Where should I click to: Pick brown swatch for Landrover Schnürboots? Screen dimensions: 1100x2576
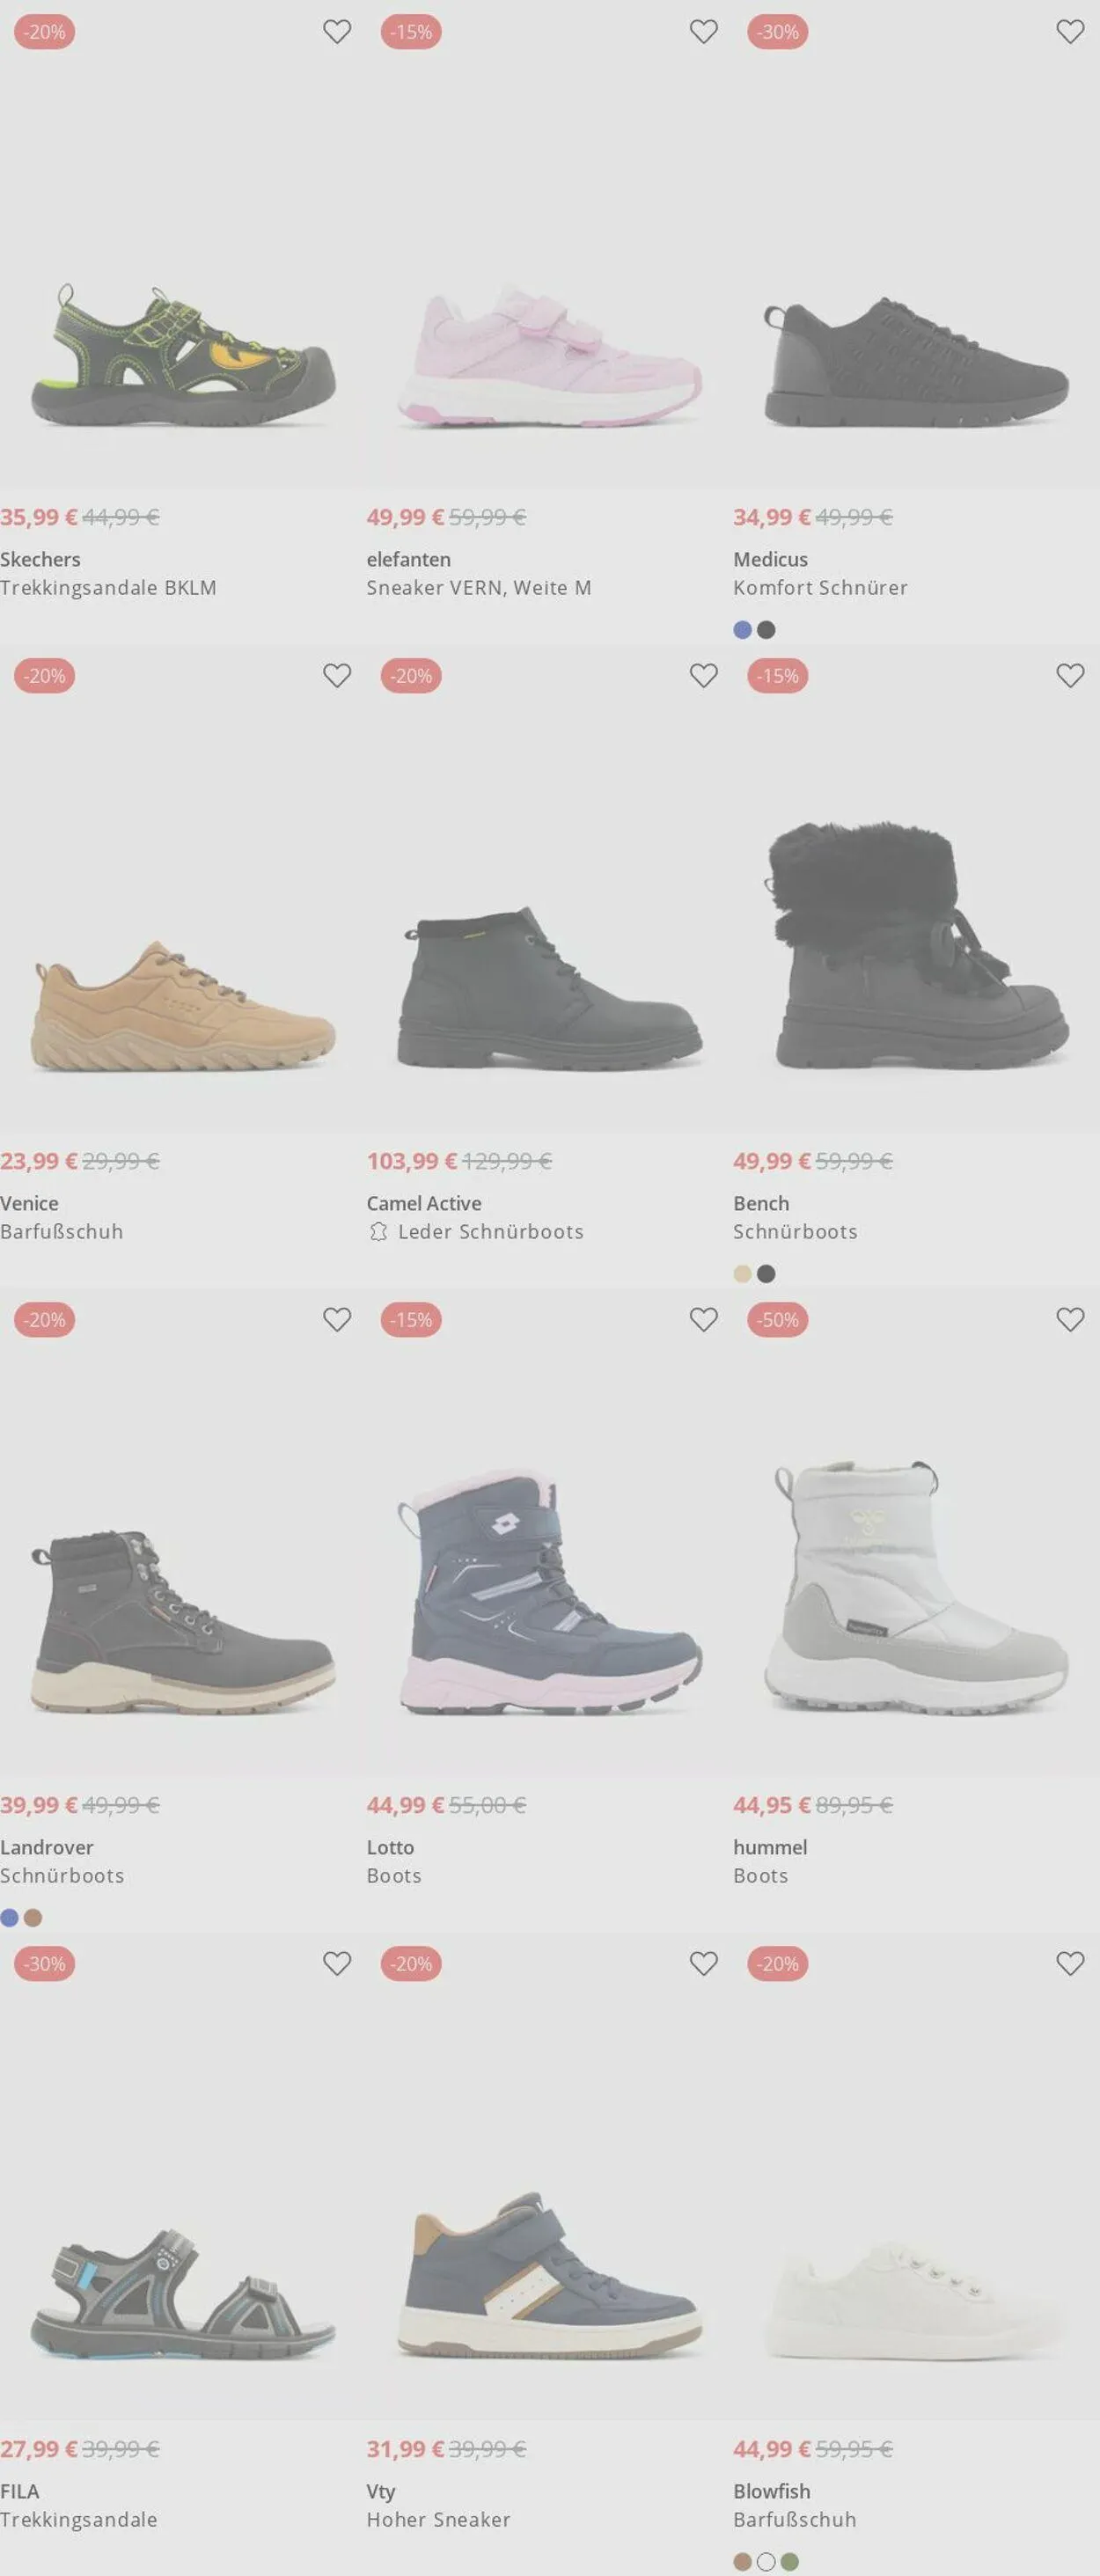click(33, 1918)
